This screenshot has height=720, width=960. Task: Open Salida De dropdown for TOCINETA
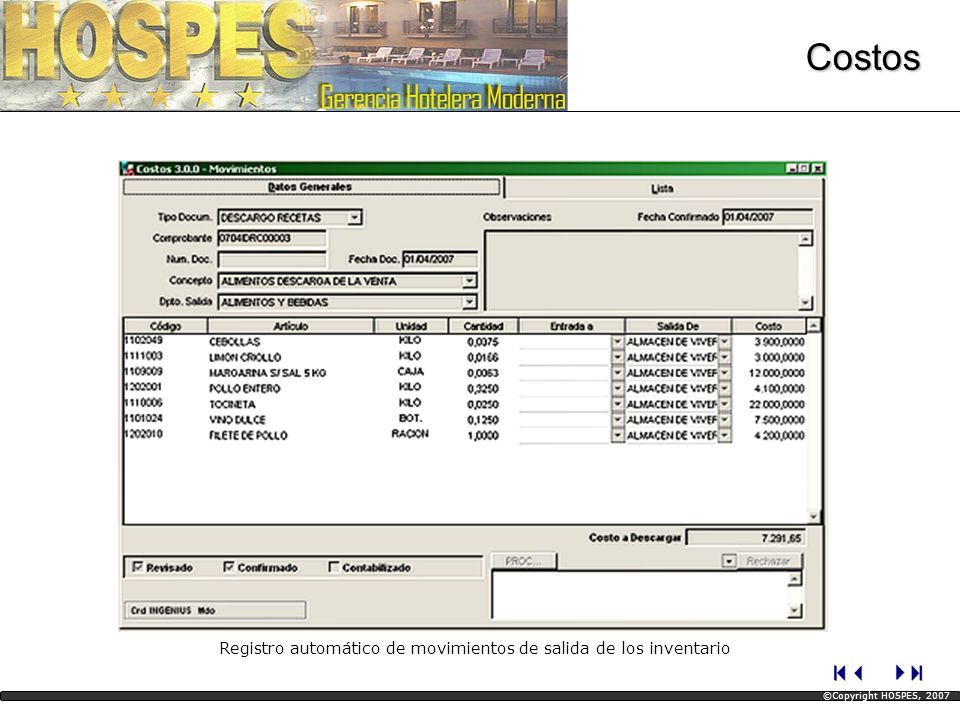(724, 404)
